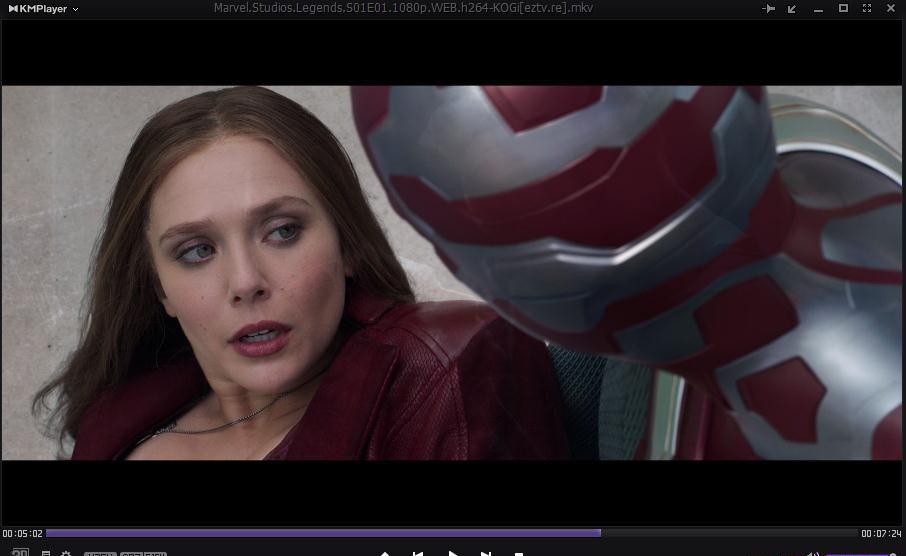
Task: Mute audio with the speaker icon
Action: pos(813,554)
